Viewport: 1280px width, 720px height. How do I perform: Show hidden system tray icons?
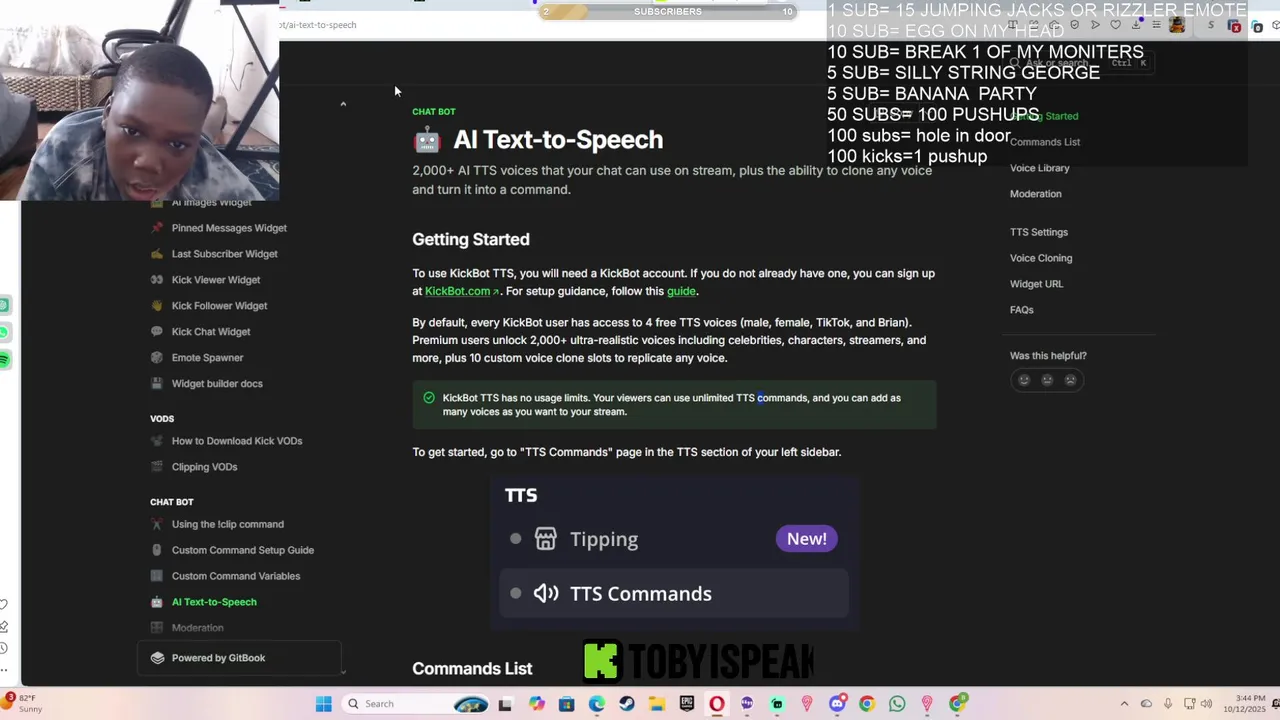coord(1124,704)
